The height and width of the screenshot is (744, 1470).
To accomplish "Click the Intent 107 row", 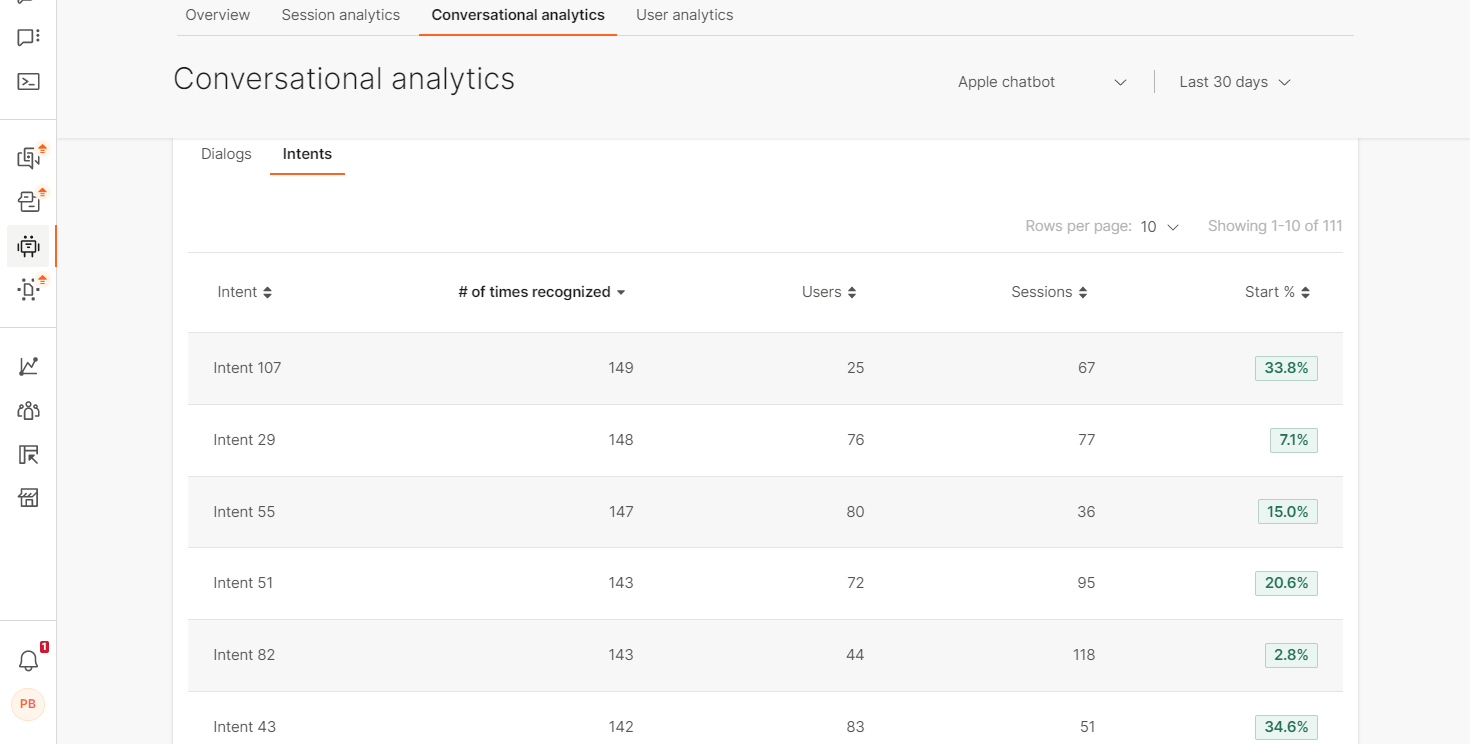I will pyautogui.click(x=247, y=368).
